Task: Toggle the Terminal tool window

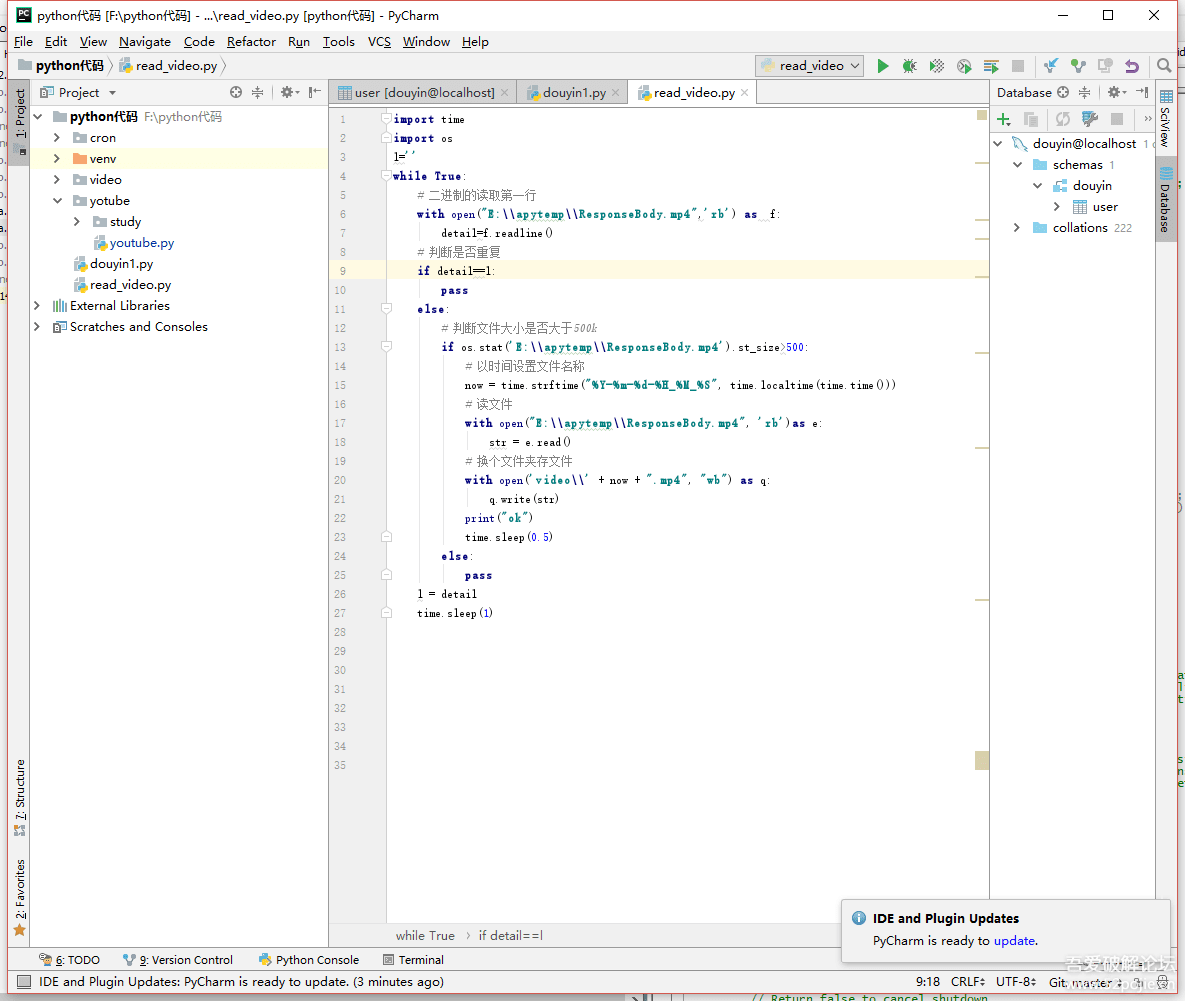Action: (413, 959)
